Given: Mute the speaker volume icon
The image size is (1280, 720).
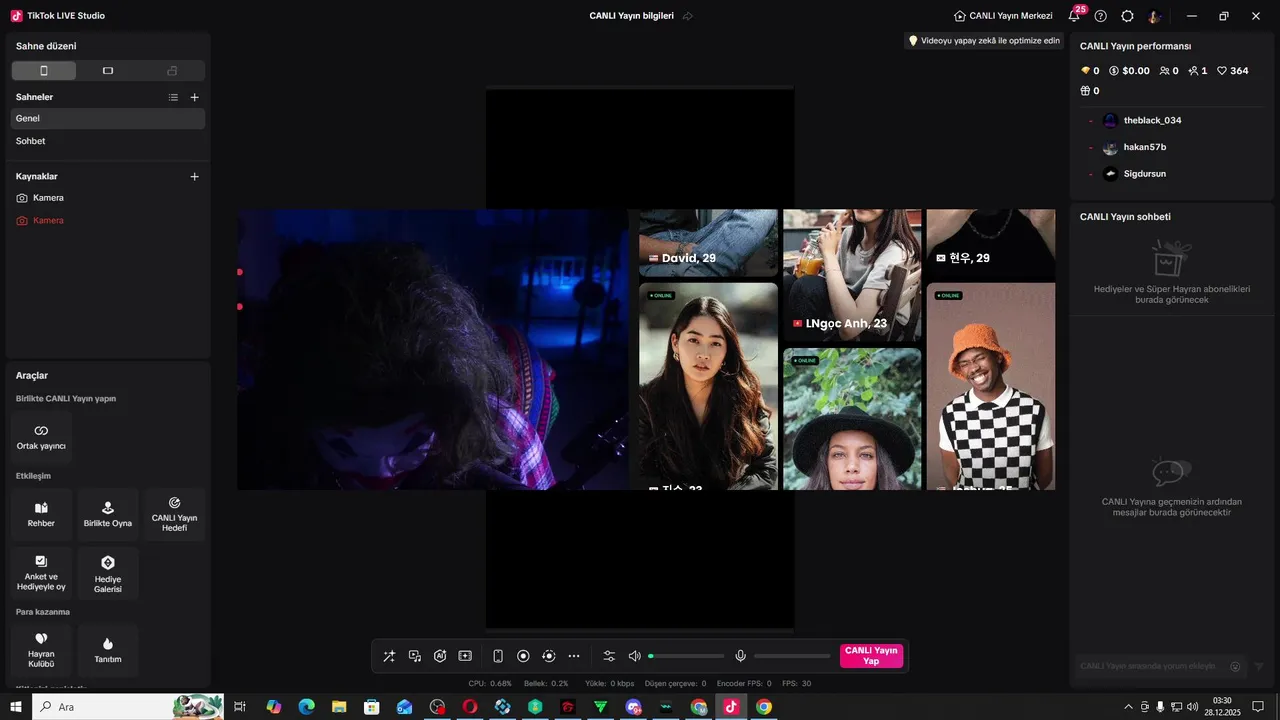Looking at the screenshot, I should coord(634,656).
